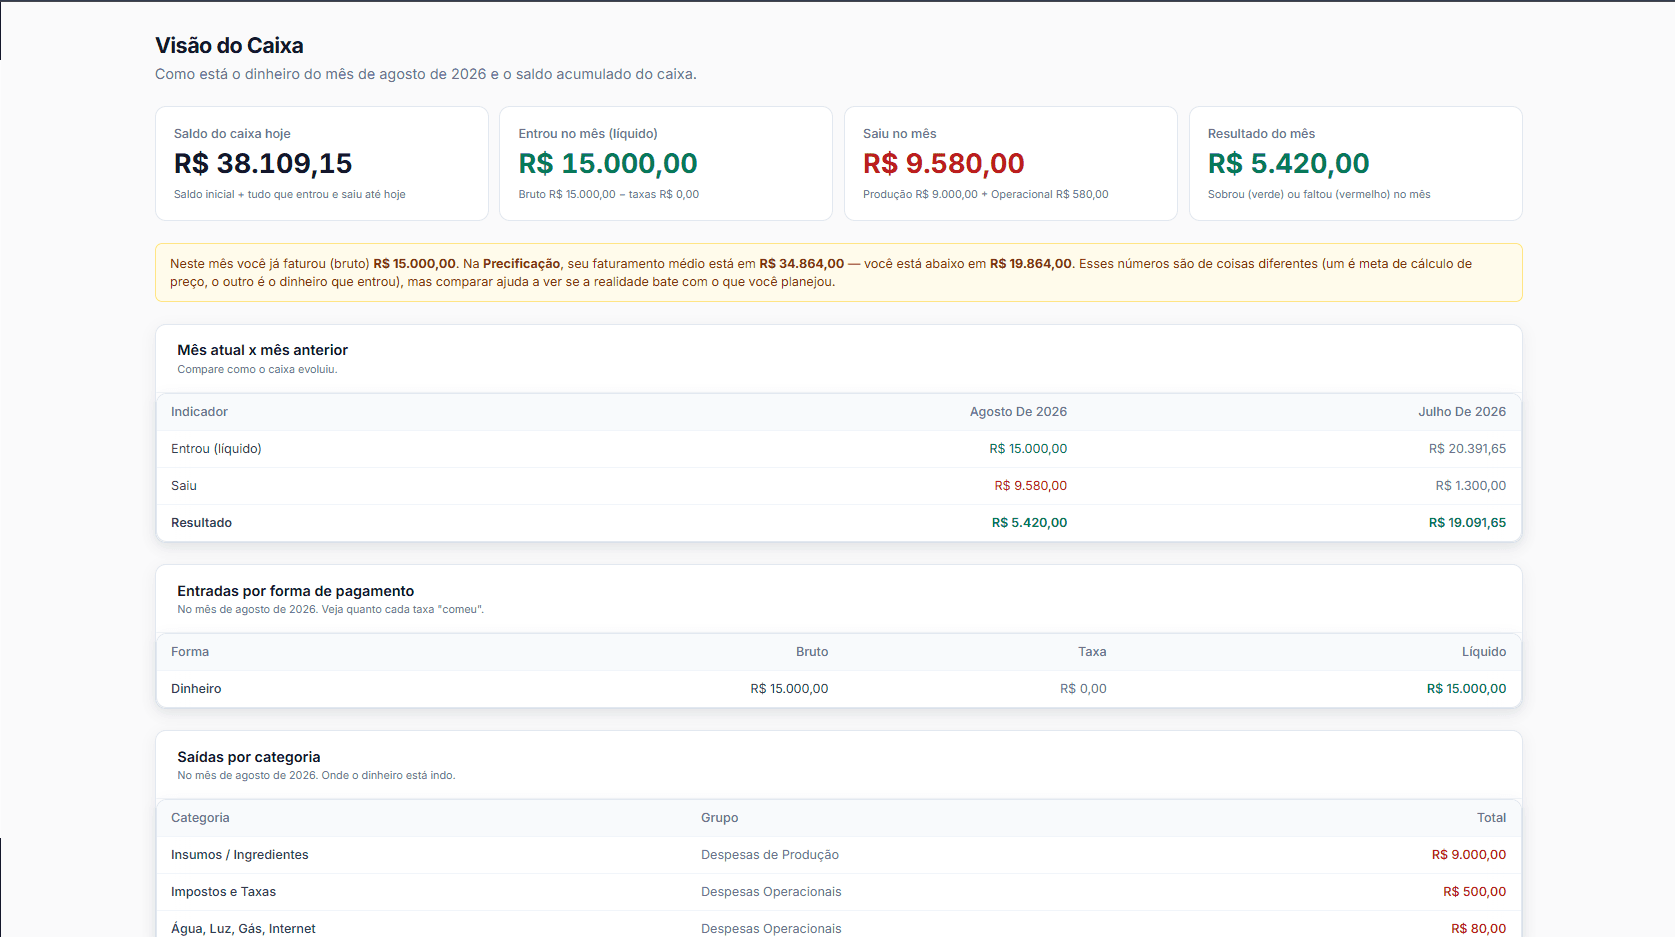
Task: Click the 'Dinheiro' payment method row
Action: point(838,689)
